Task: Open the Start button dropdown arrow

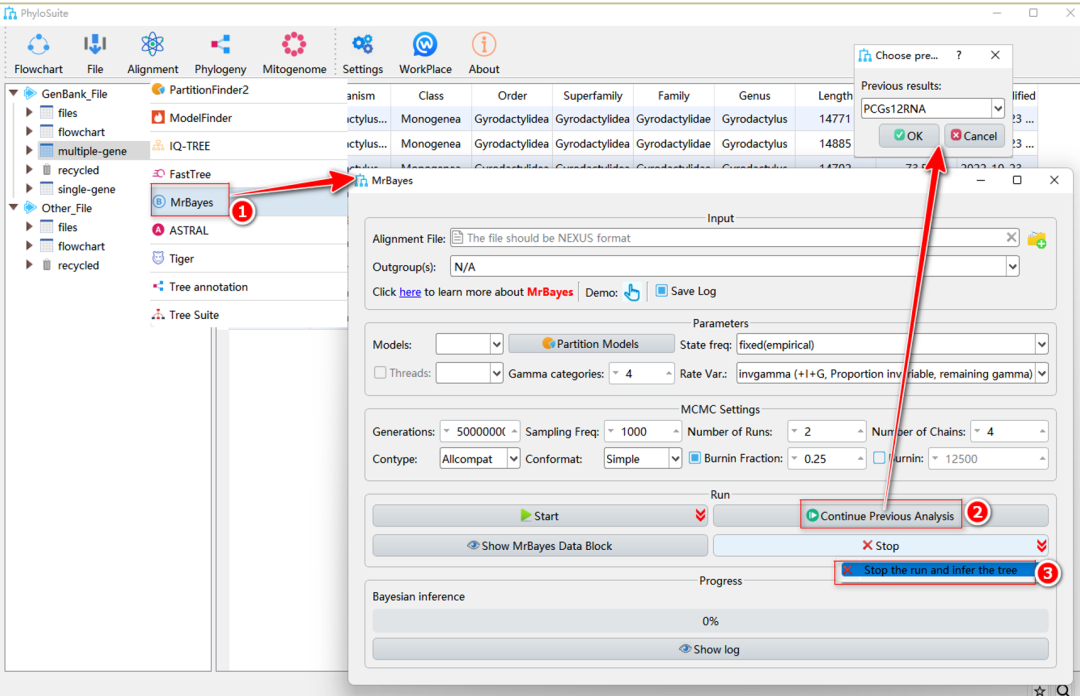Action: [700, 515]
